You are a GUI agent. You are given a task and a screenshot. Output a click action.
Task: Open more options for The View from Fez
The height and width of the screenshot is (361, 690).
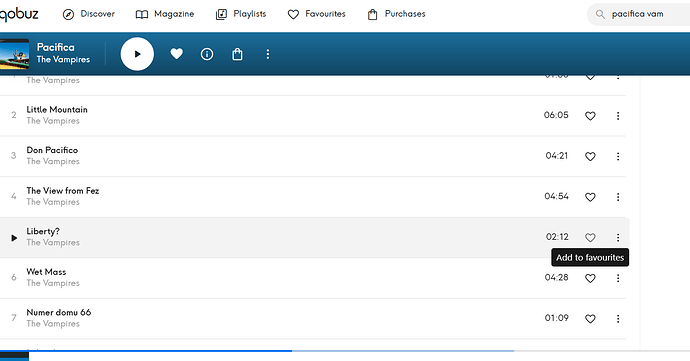point(618,197)
